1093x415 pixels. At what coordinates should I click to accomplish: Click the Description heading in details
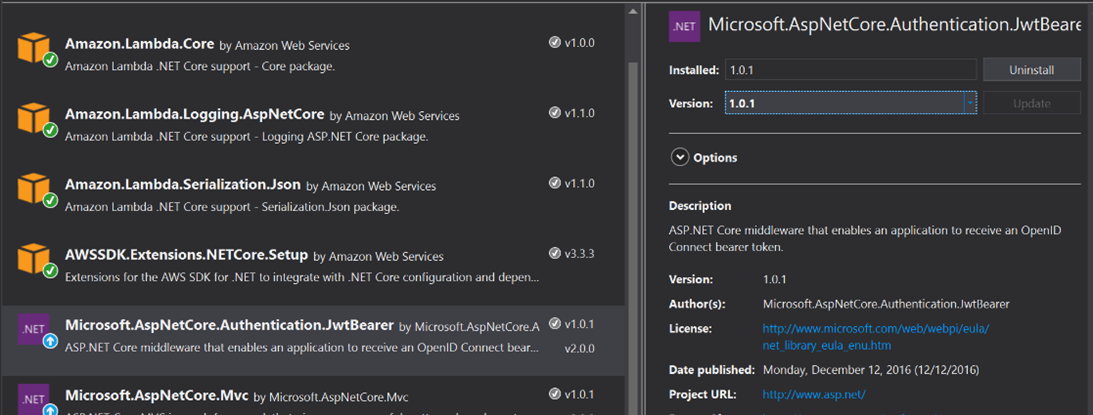point(700,206)
